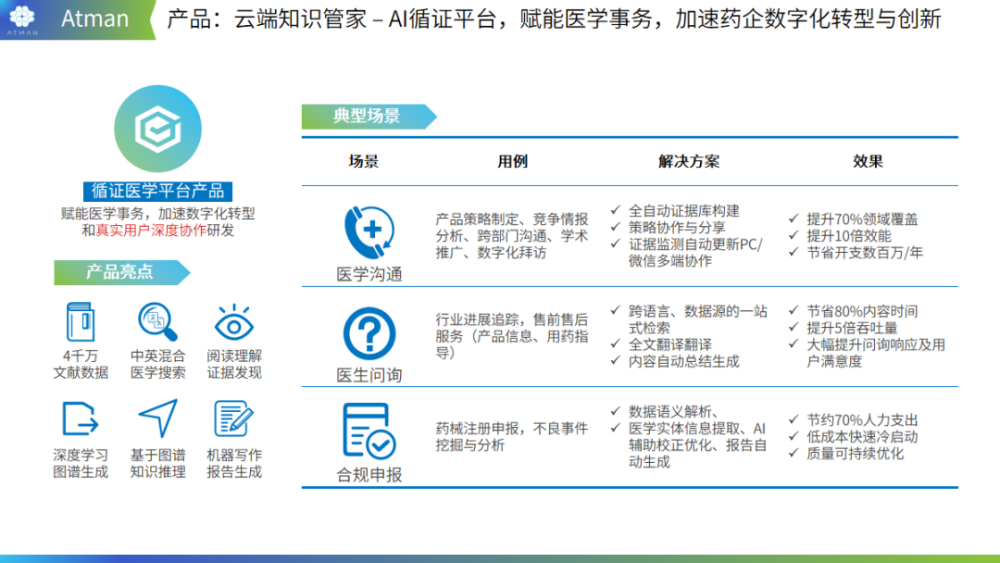Click the 机器写作报告生成 document pencil icon
The height and width of the screenshot is (563, 1000).
point(233,419)
